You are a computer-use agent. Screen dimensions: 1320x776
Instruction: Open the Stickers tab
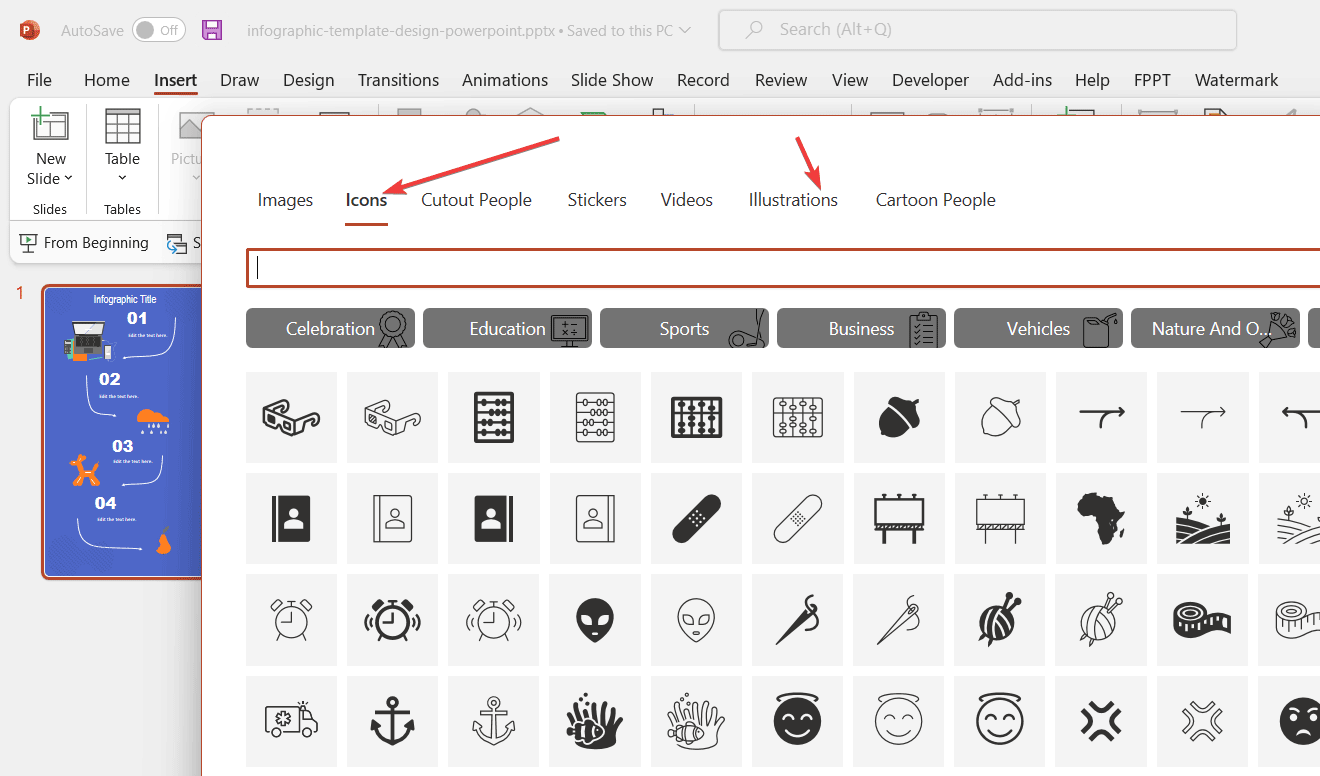(597, 200)
